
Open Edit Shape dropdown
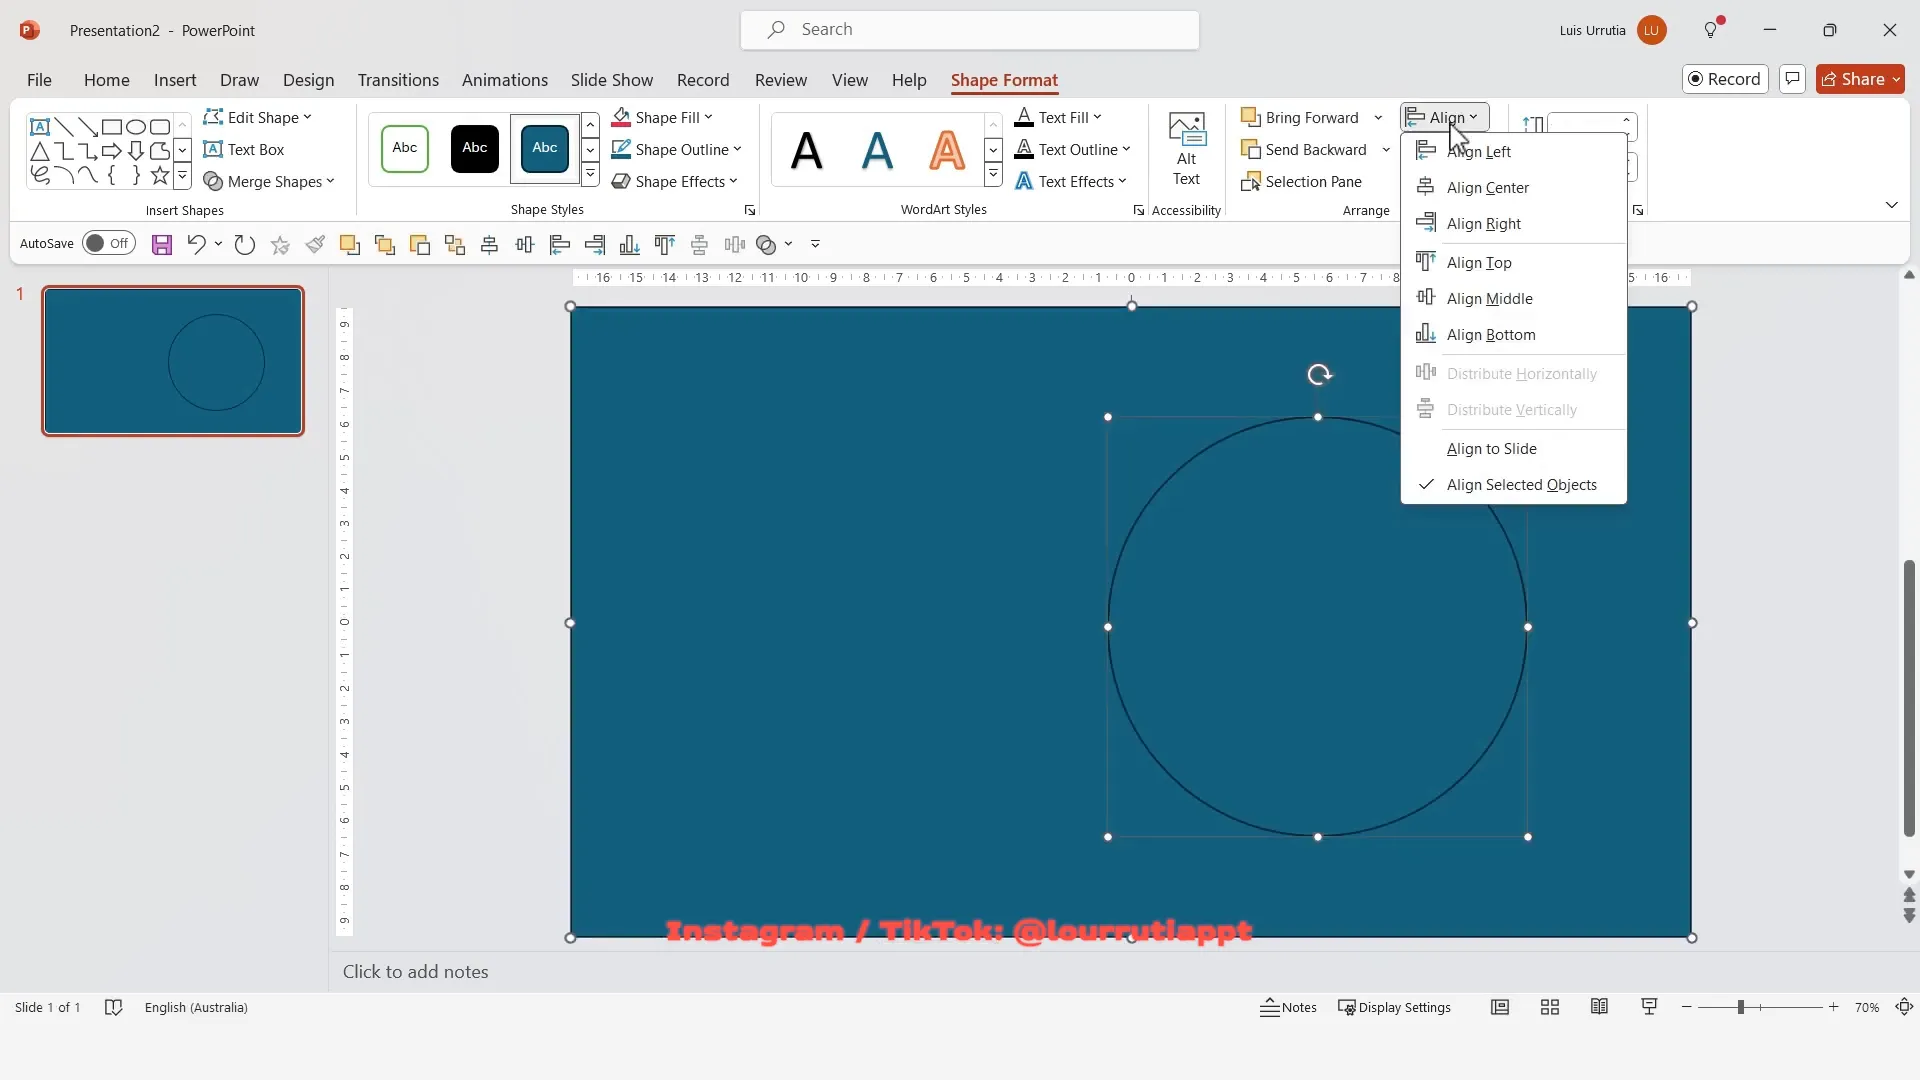coord(258,117)
